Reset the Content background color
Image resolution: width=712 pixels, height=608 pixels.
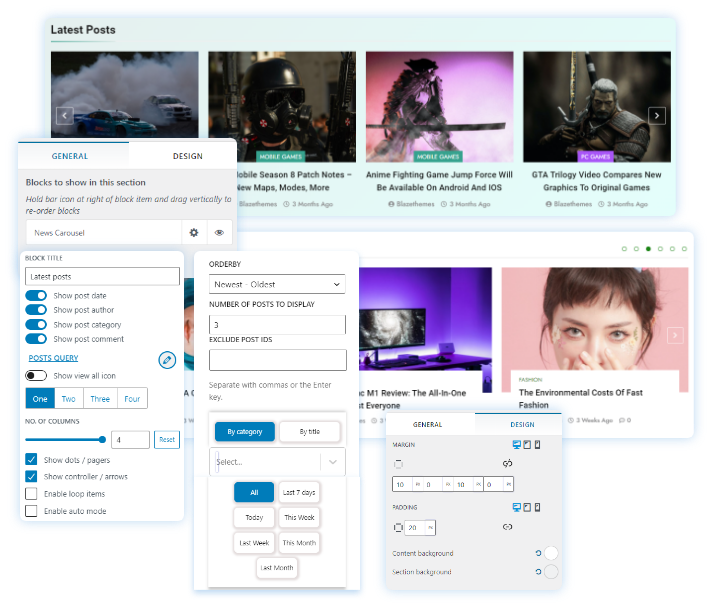(538, 553)
